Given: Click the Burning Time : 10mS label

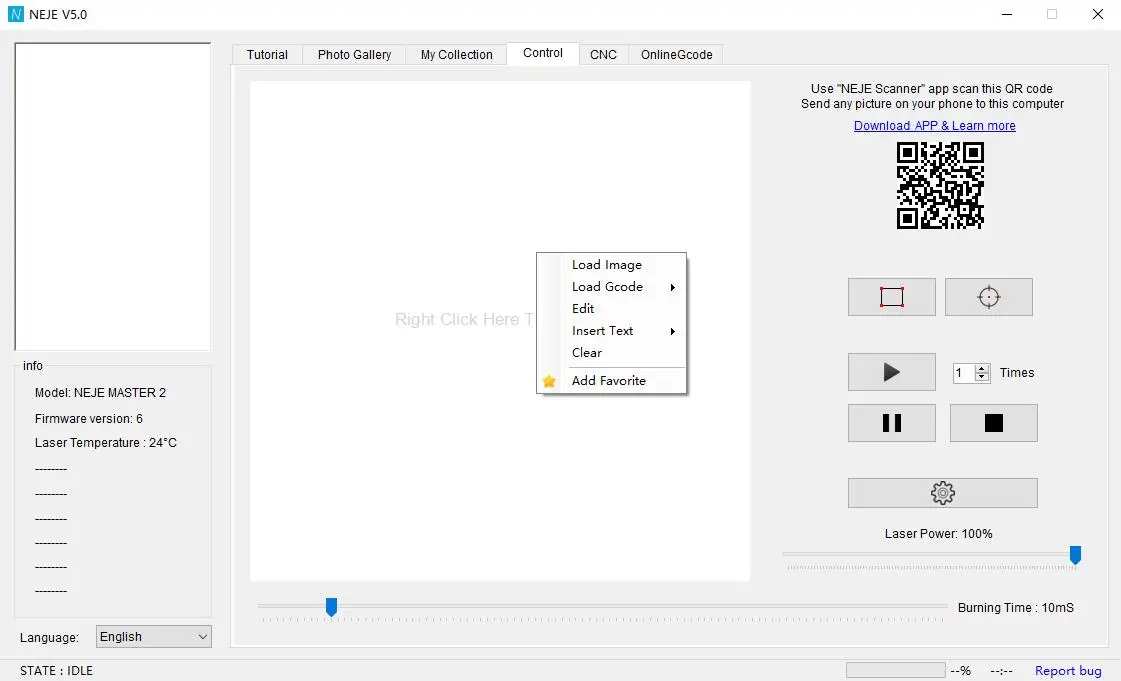Looking at the screenshot, I should pyautogui.click(x=1015, y=607).
